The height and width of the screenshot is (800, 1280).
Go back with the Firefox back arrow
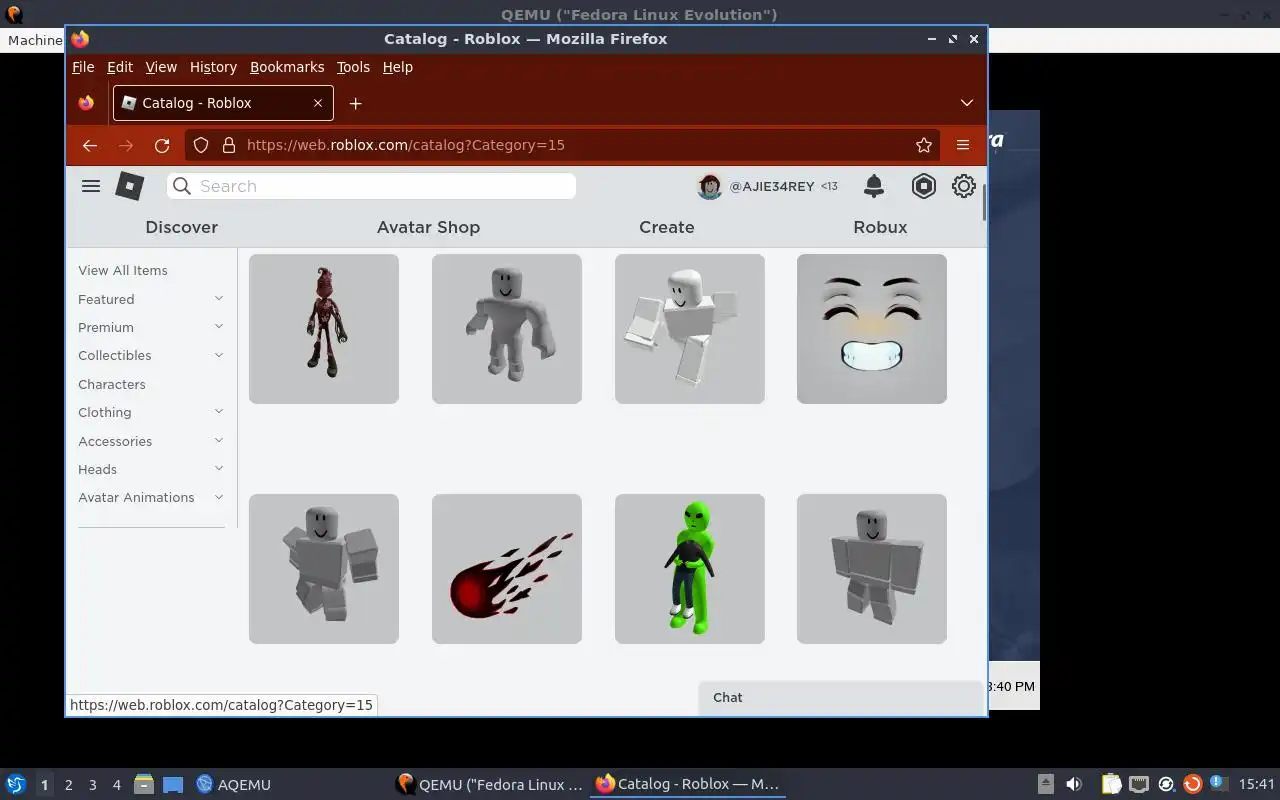[90, 145]
